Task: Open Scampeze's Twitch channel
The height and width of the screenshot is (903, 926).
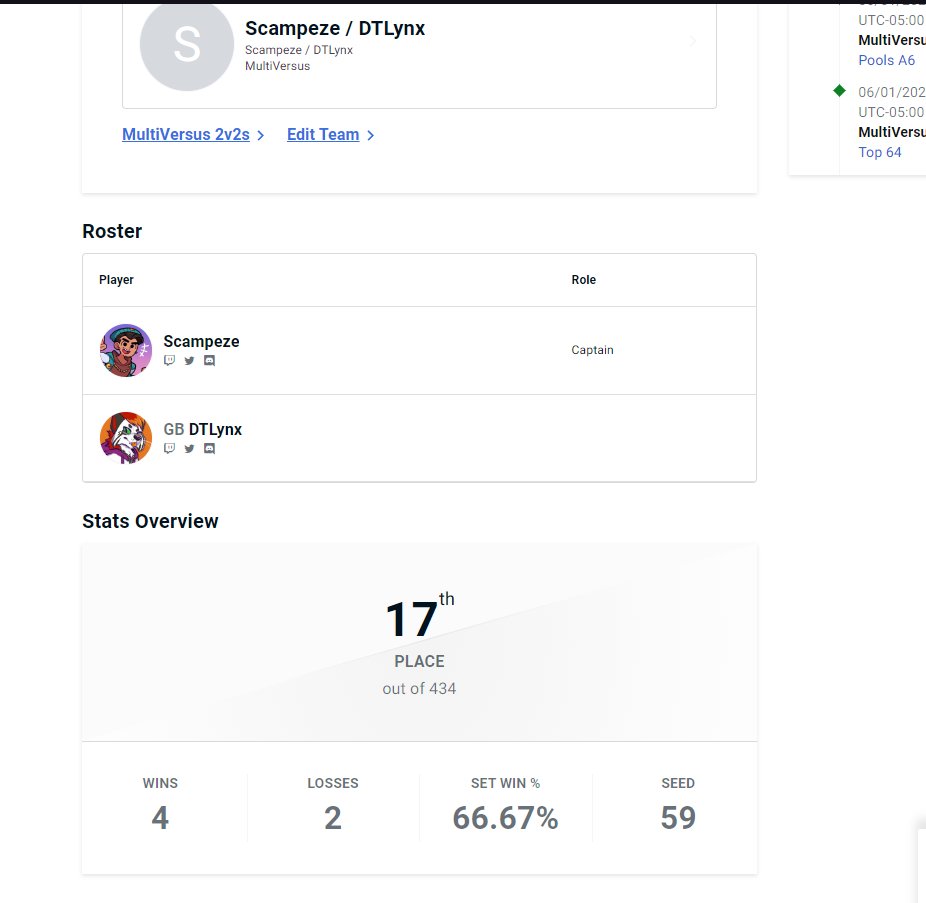Action: pyautogui.click(x=169, y=361)
